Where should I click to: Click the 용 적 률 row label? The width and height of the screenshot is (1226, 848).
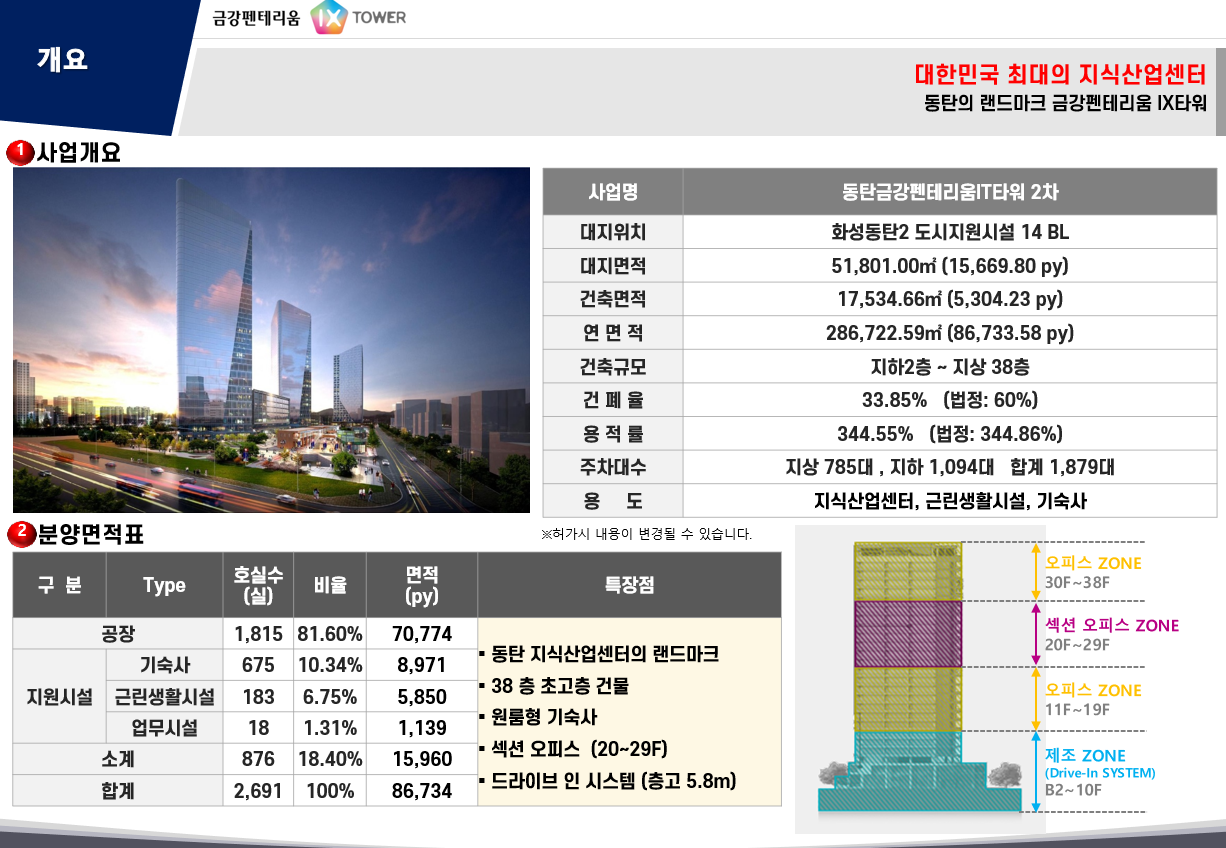[x=612, y=433]
